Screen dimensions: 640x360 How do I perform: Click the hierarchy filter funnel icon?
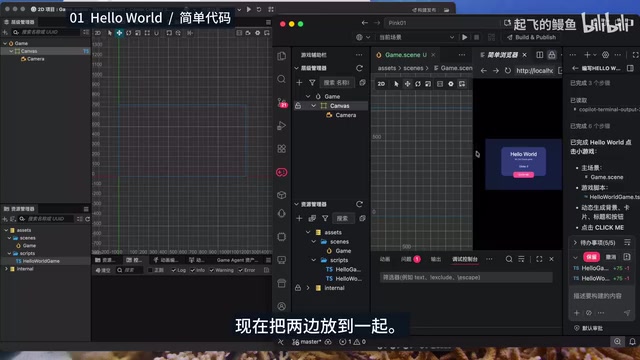pyautogui.click(x=312, y=82)
